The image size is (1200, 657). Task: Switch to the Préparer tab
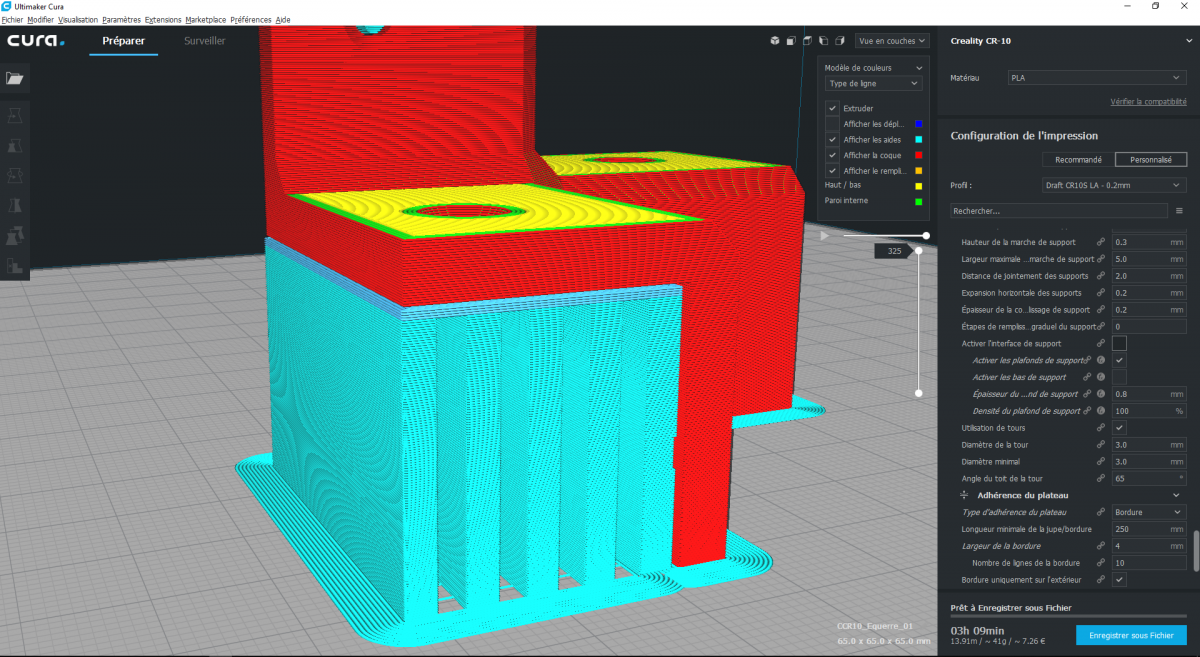coord(124,41)
